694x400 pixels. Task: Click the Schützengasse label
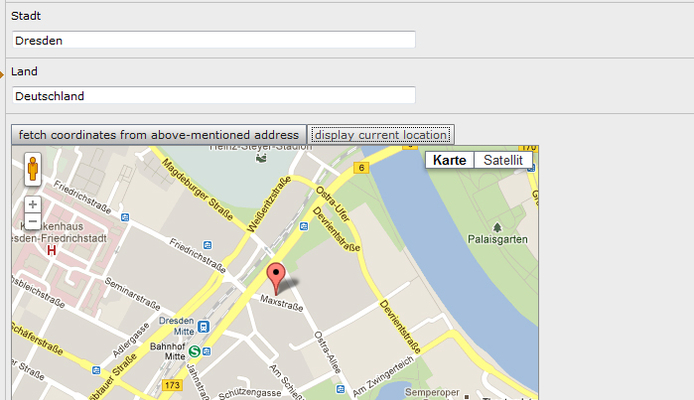pos(250,393)
